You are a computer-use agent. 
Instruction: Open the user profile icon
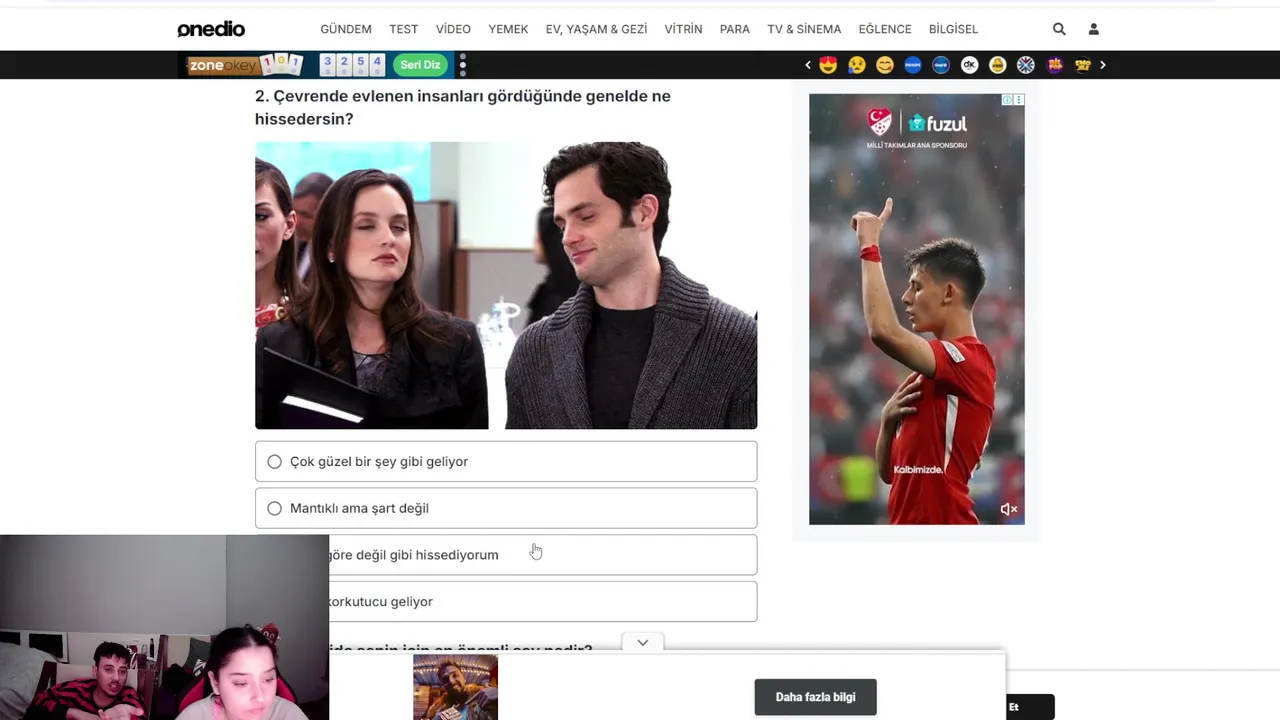pyautogui.click(x=1093, y=29)
